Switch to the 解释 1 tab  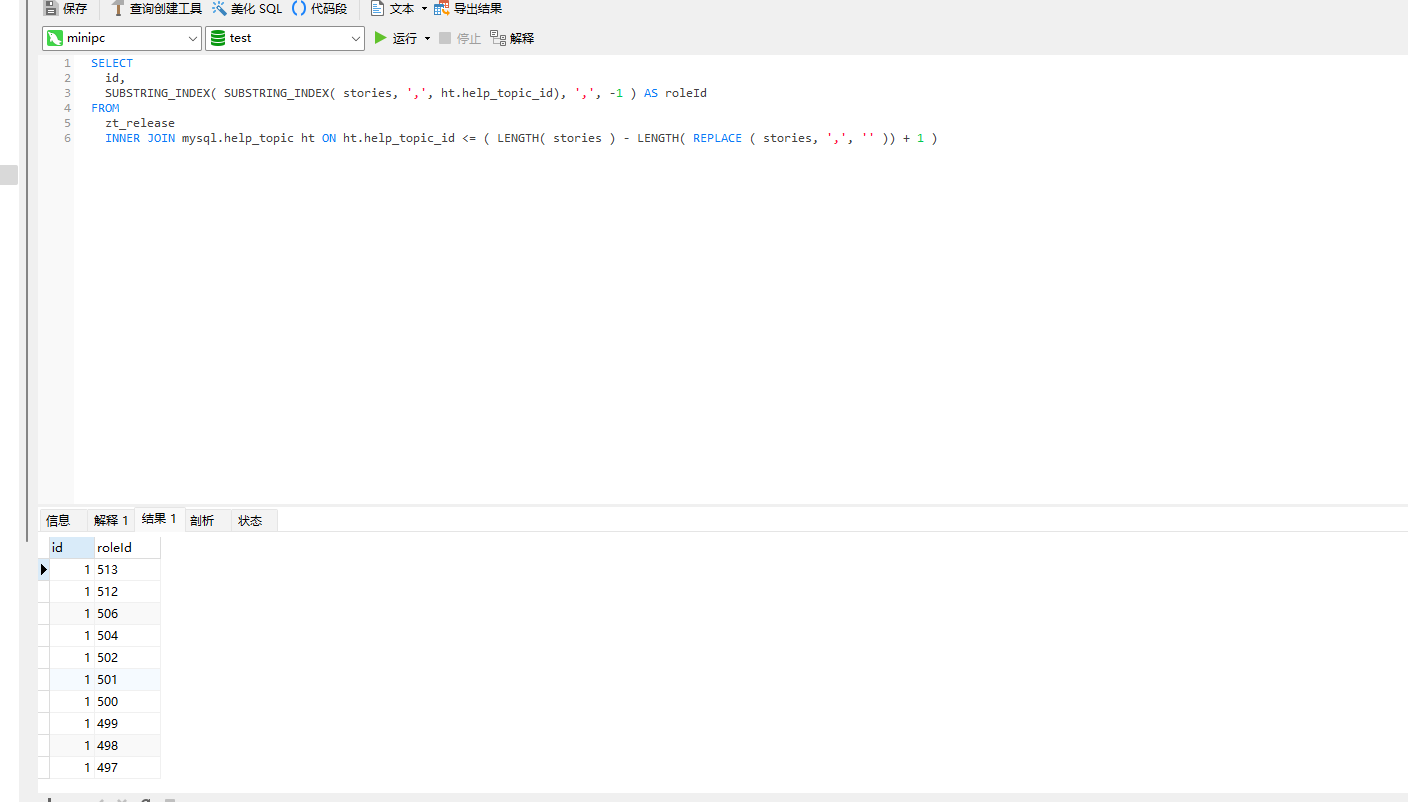(x=111, y=520)
